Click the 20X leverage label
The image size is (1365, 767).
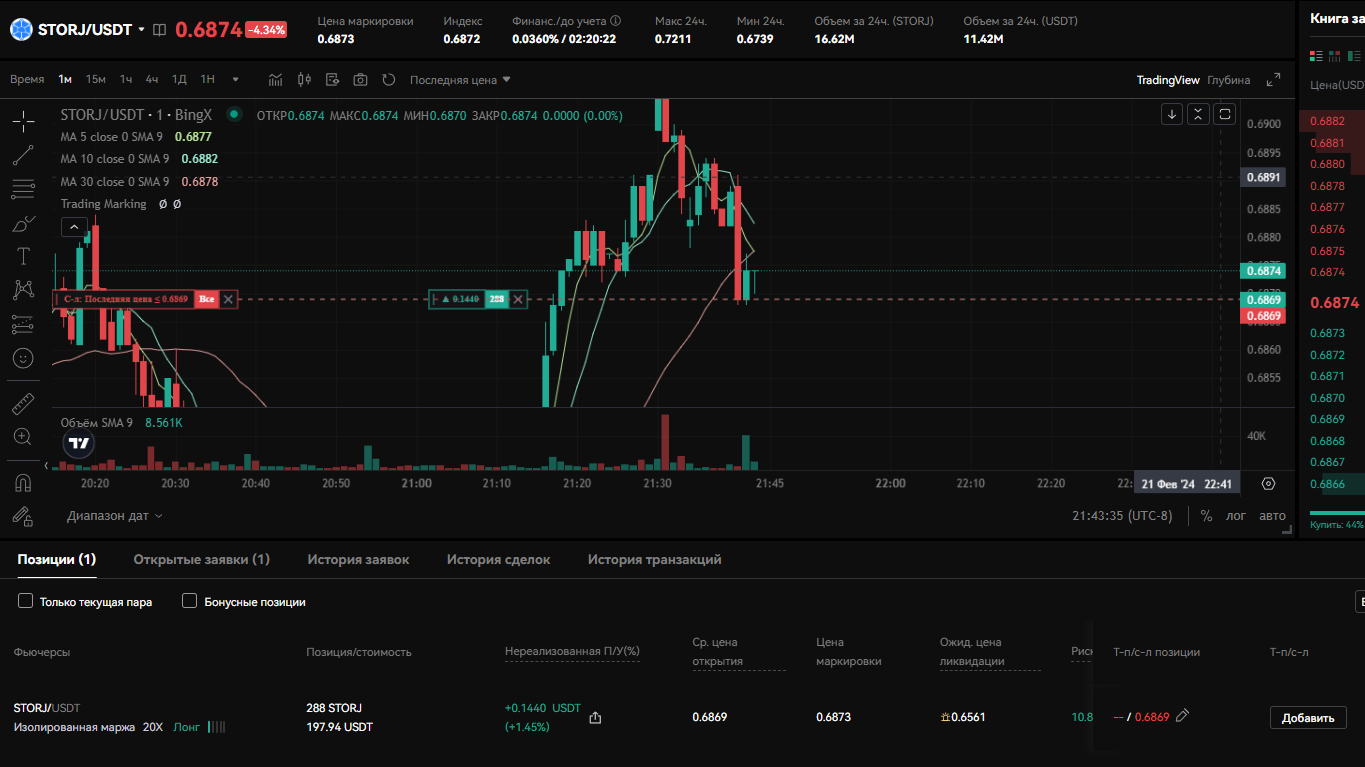(153, 727)
